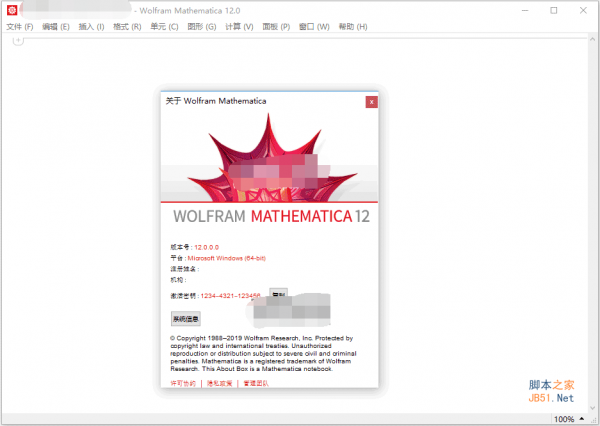
Task: Close the Mathematica main window
Action: click(x=583, y=10)
